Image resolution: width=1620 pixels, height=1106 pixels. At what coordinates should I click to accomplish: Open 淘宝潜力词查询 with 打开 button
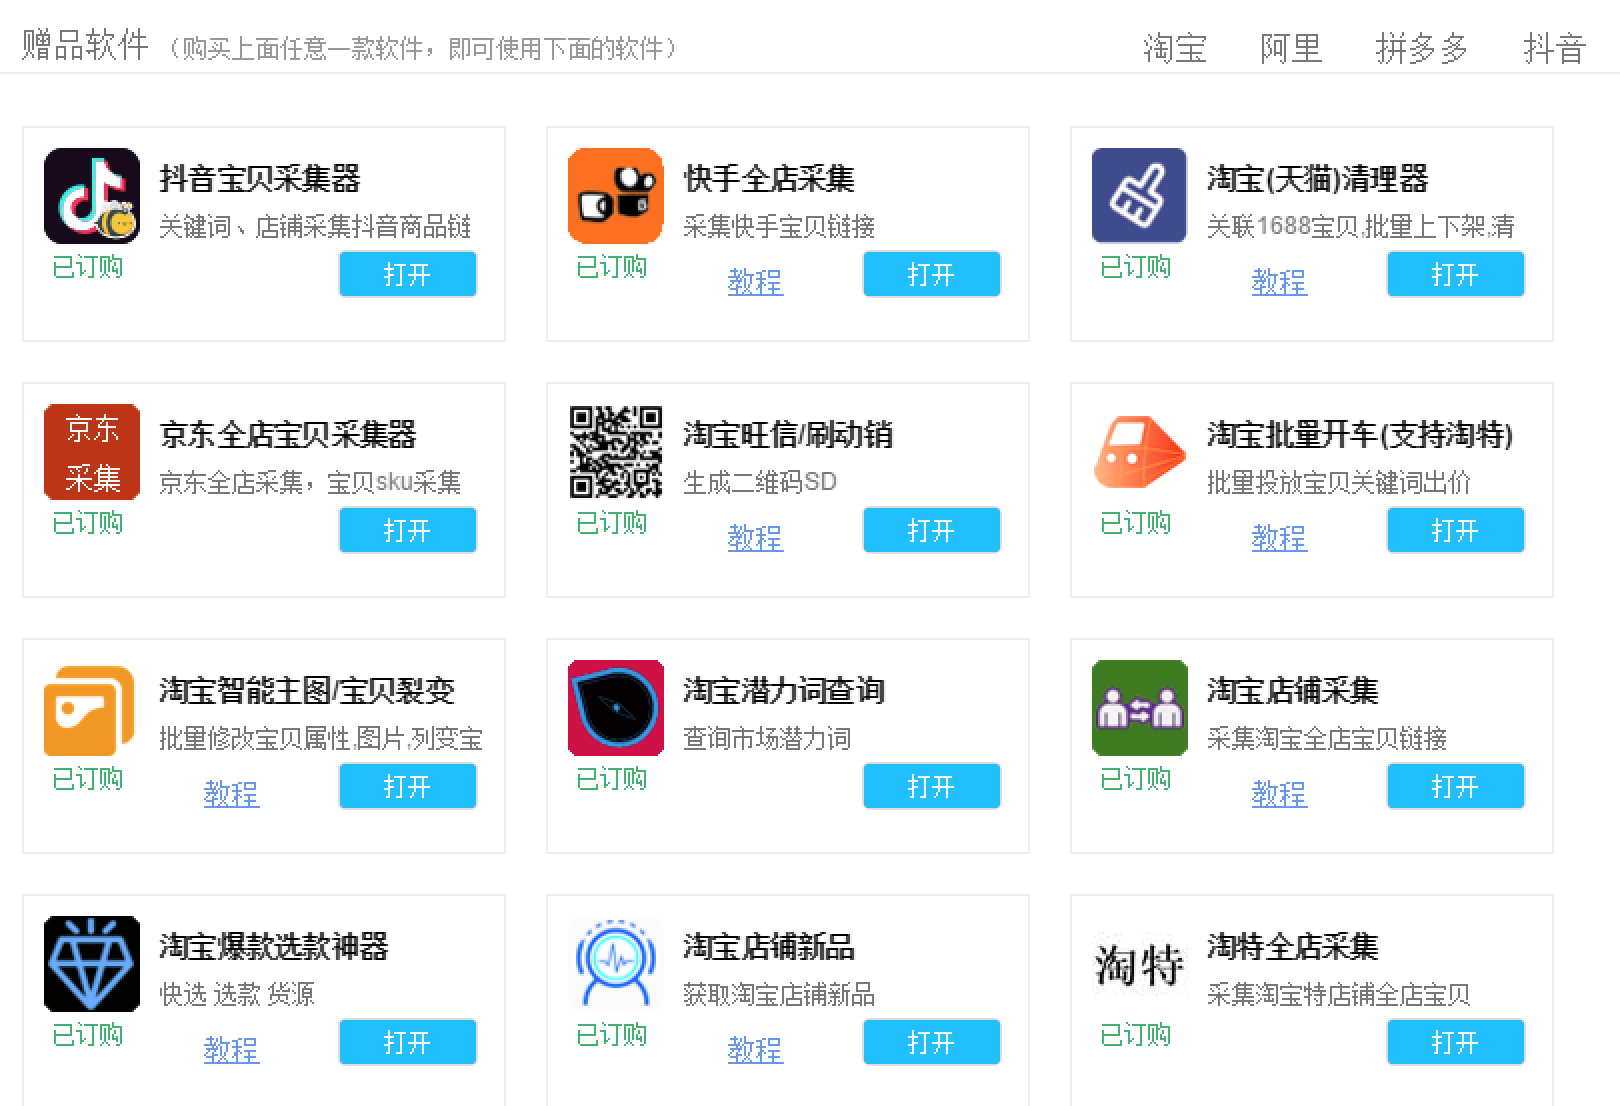pos(932,786)
